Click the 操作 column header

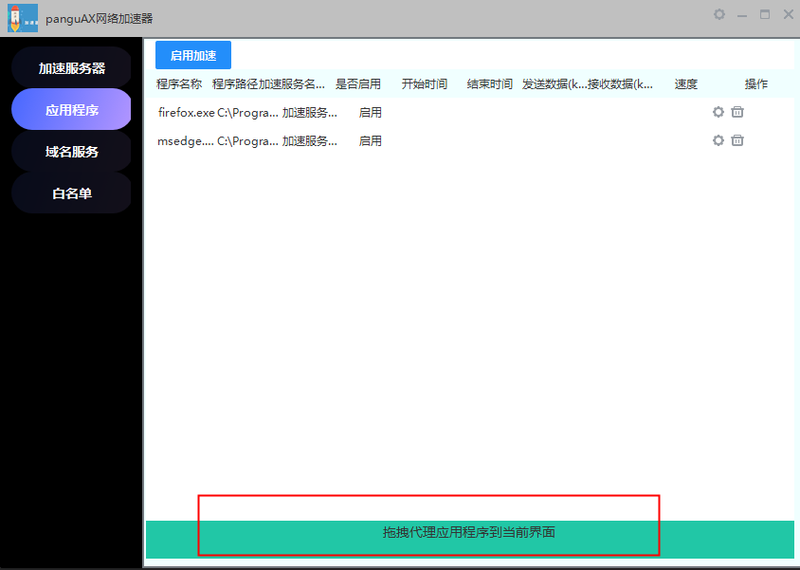coord(756,84)
